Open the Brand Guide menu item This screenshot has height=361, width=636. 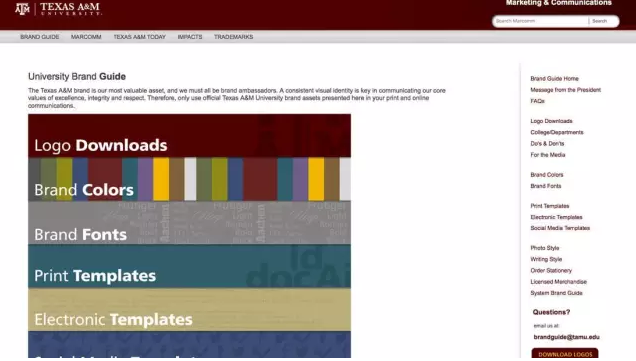pos(40,37)
